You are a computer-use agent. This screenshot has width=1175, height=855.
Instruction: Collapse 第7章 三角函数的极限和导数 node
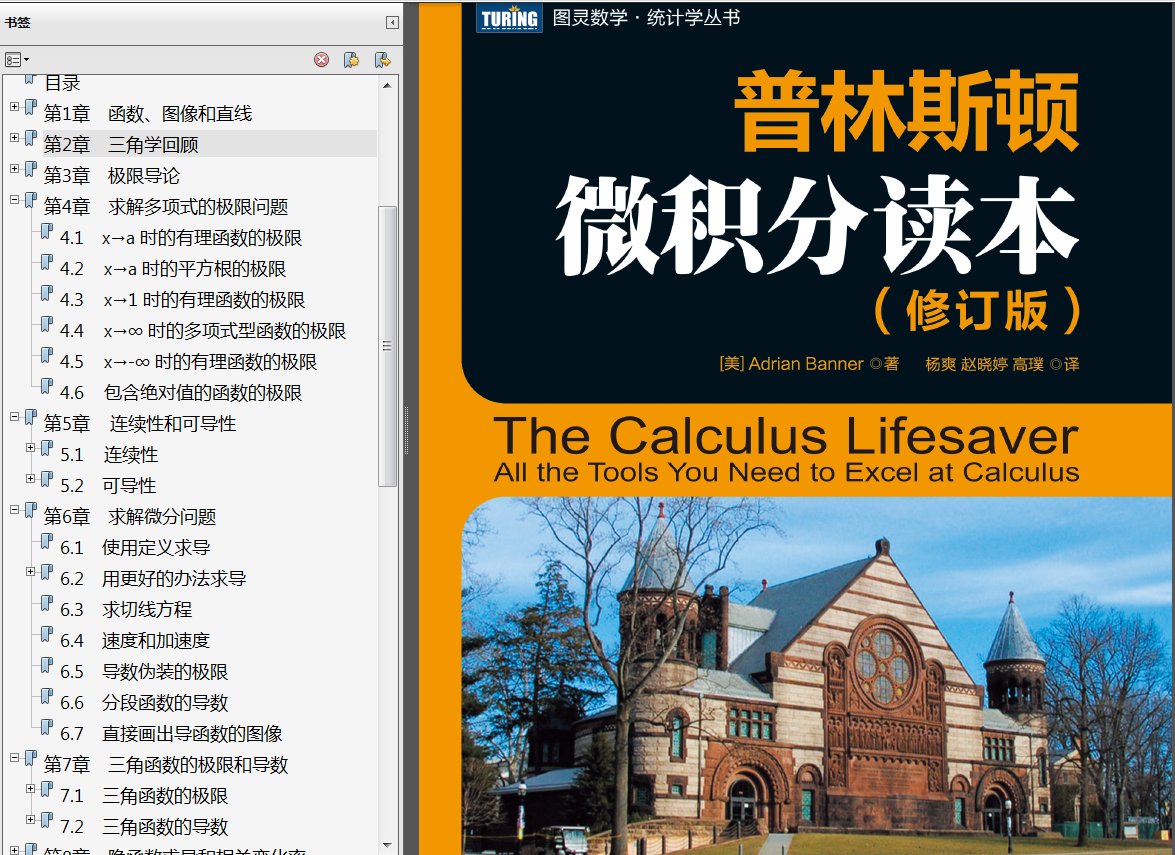[14, 758]
